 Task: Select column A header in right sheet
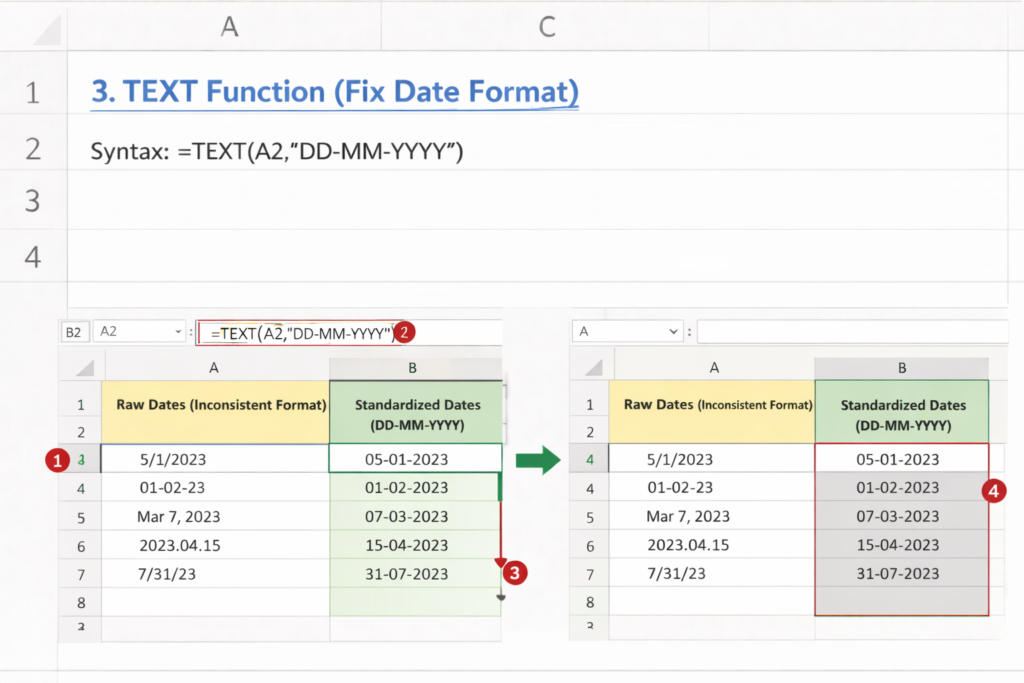pyautogui.click(x=714, y=368)
